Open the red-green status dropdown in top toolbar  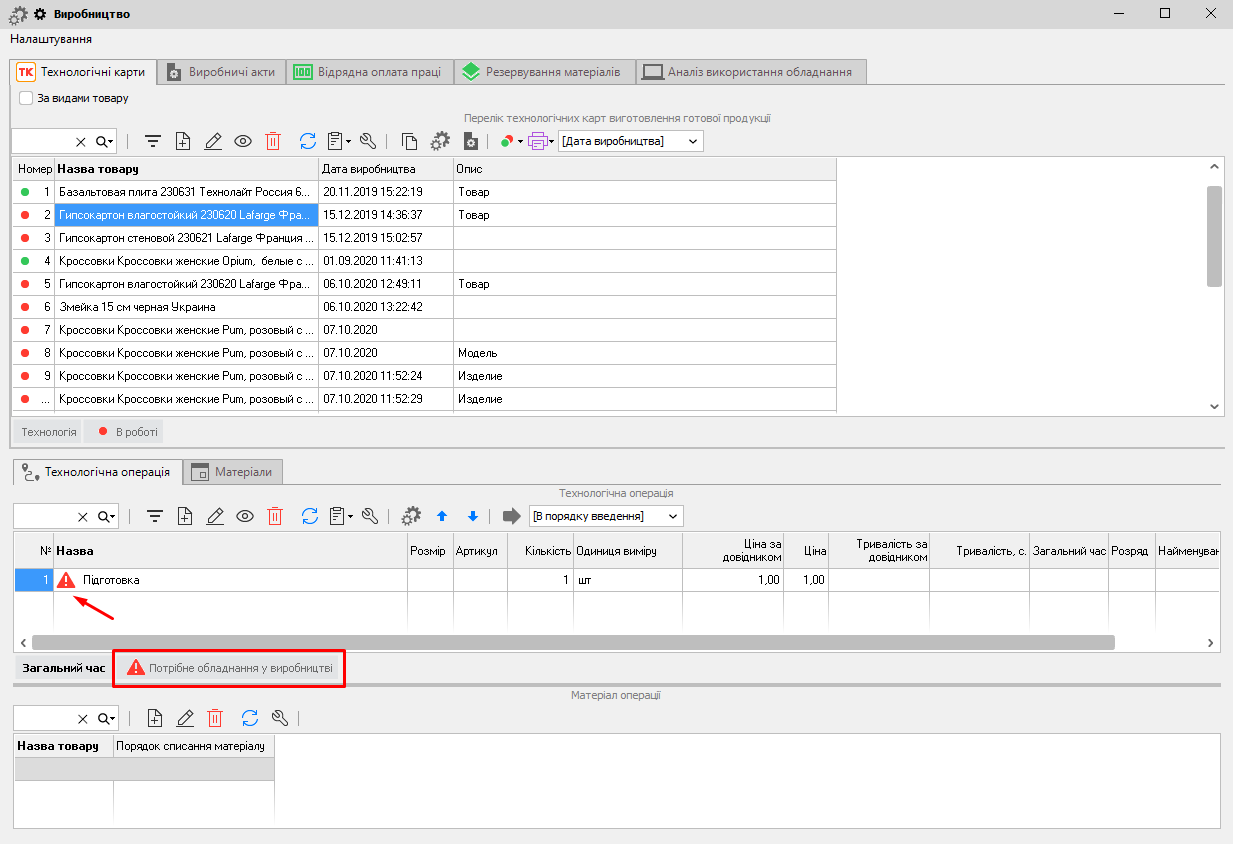coord(511,142)
